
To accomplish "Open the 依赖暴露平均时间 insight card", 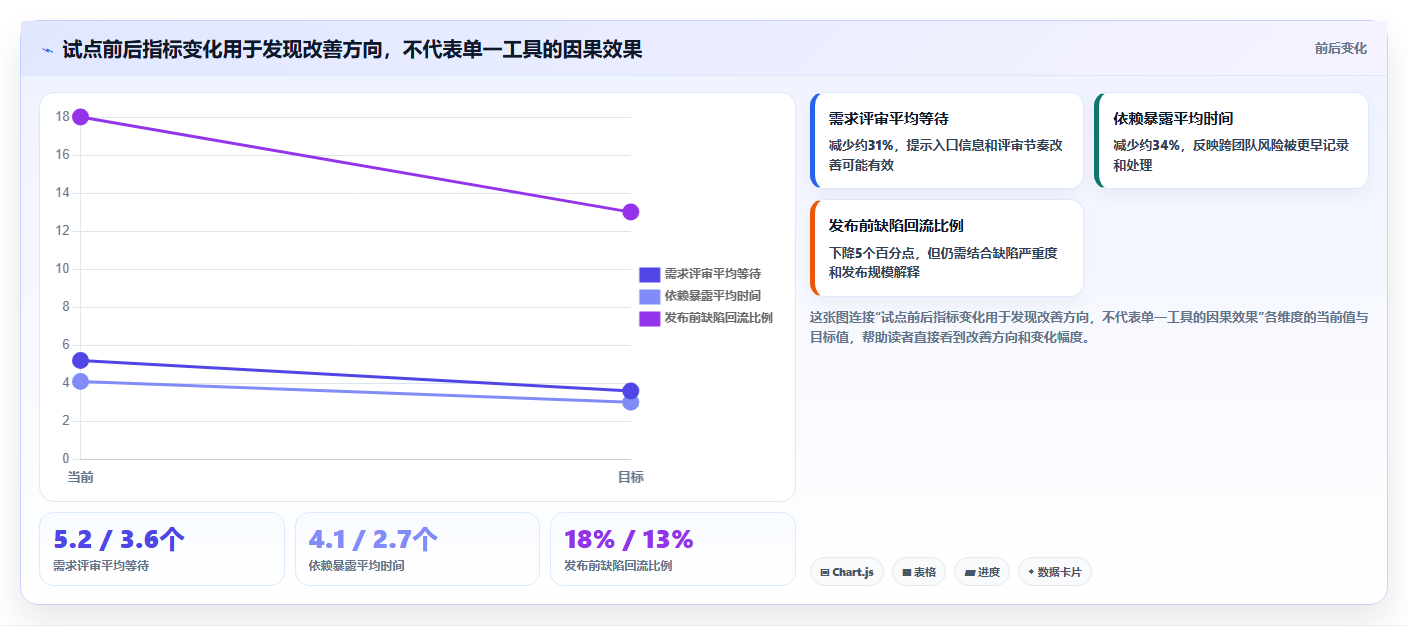I will click(1231, 141).
